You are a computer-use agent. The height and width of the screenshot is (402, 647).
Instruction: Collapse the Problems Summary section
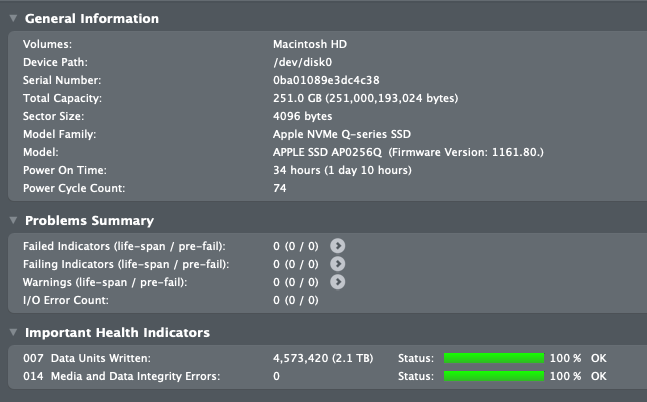[12, 220]
